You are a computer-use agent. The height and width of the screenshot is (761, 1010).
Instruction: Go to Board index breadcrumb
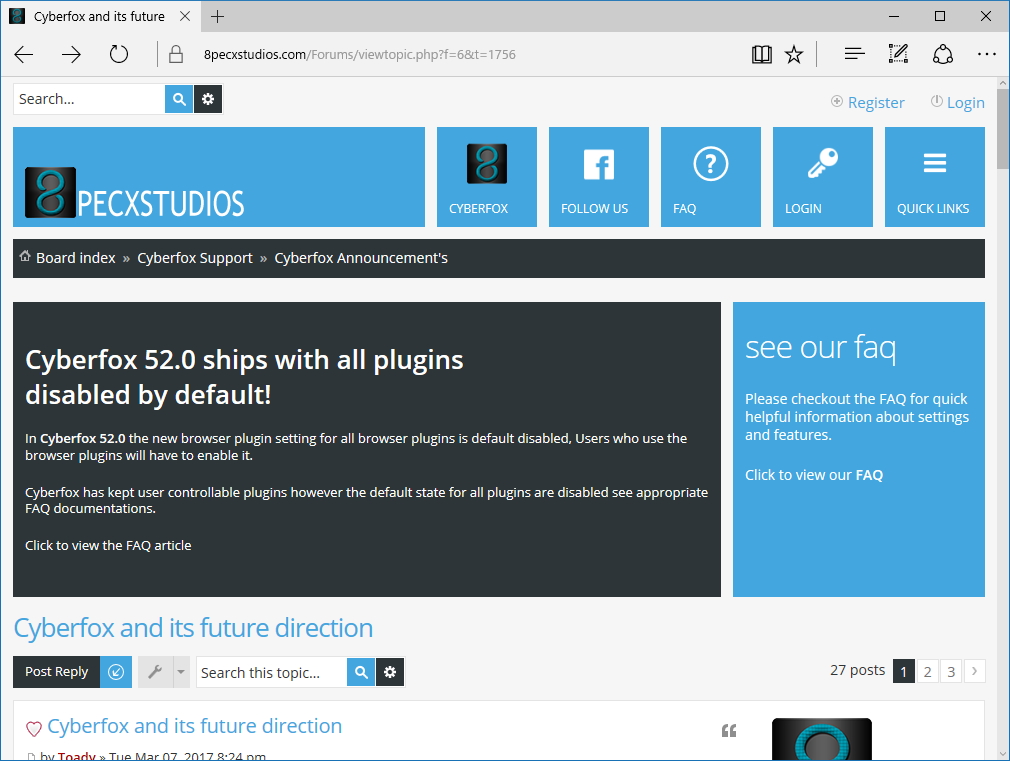pyautogui.click(x=75, y=258)
